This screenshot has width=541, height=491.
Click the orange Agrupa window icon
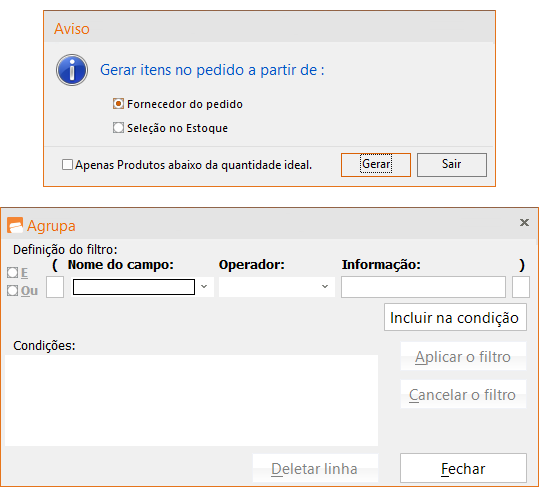point(15,226)
